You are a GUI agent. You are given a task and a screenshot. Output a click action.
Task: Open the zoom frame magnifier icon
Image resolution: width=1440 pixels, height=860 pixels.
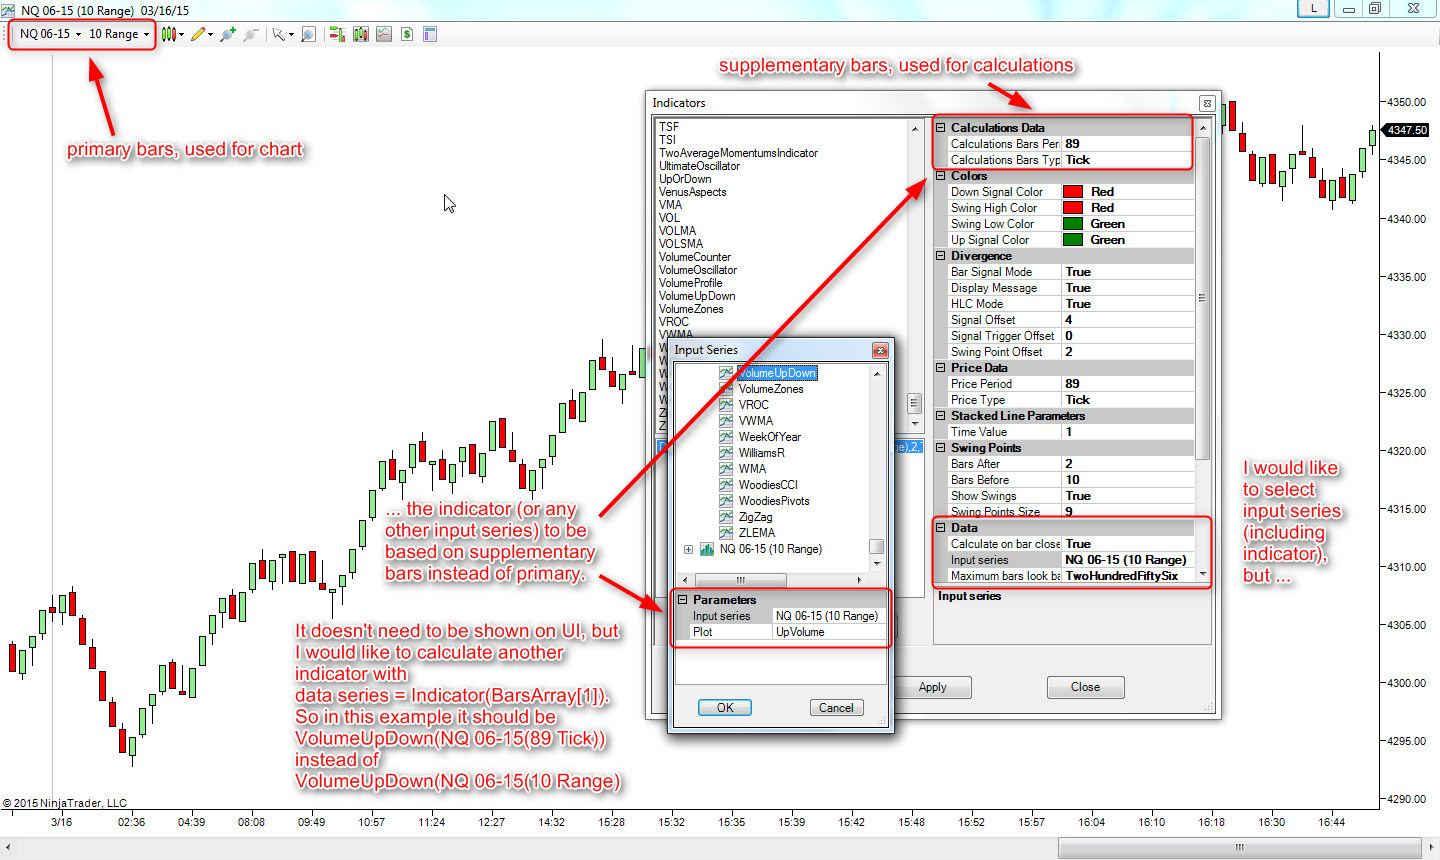pos(308,34)
